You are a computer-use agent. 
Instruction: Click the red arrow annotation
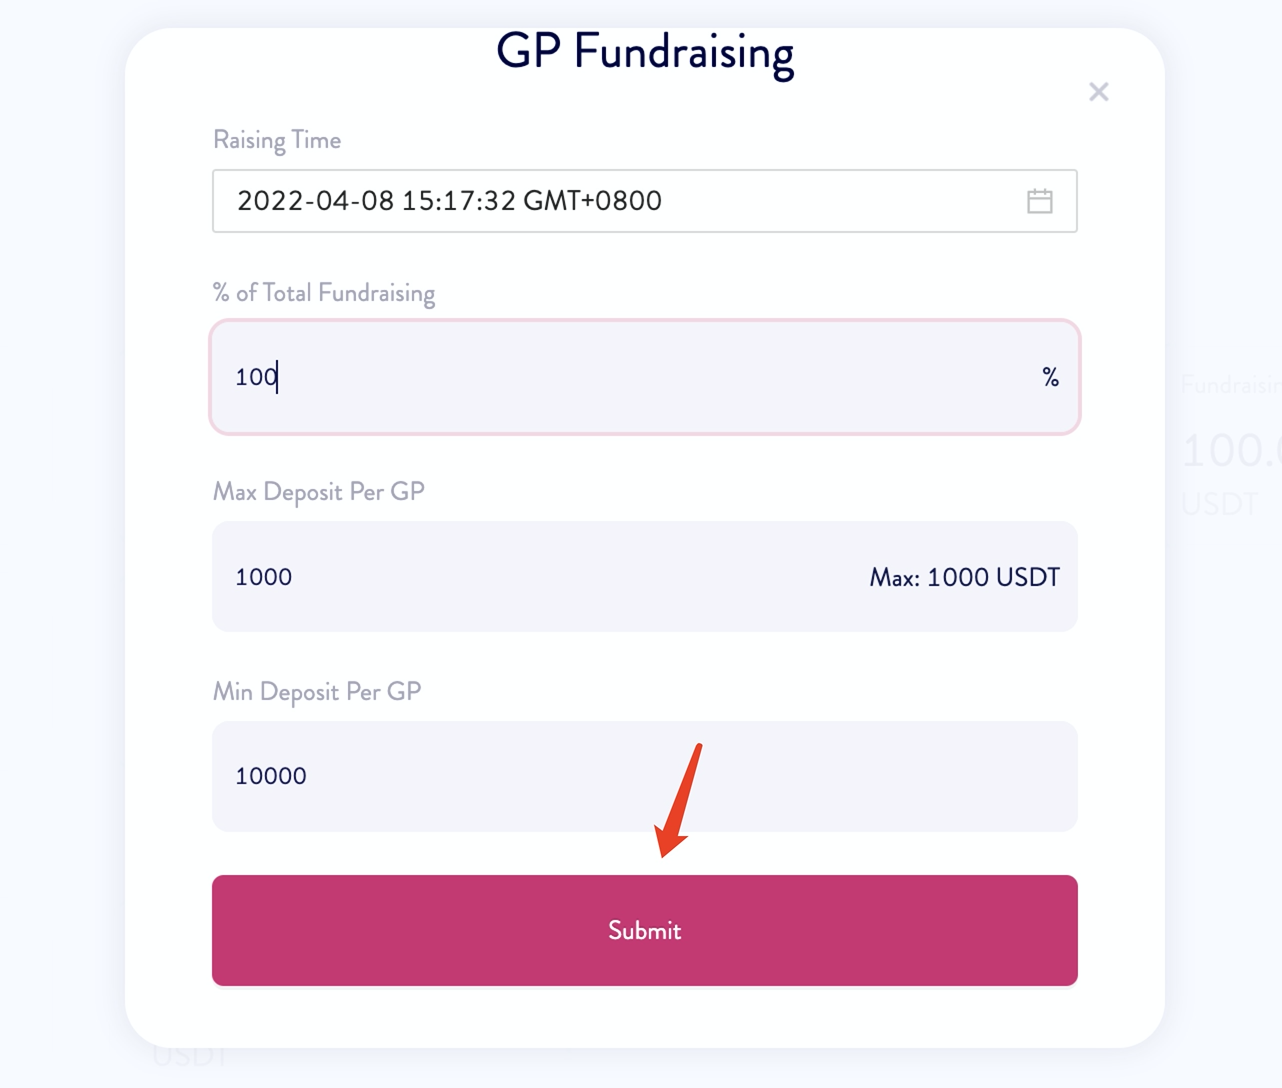[x=678, y=800]
